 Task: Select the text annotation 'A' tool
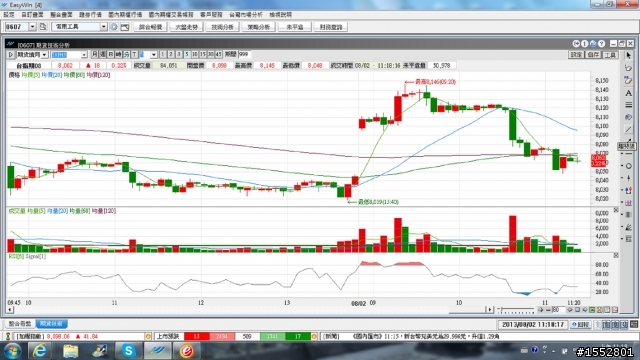click(629, 93)
